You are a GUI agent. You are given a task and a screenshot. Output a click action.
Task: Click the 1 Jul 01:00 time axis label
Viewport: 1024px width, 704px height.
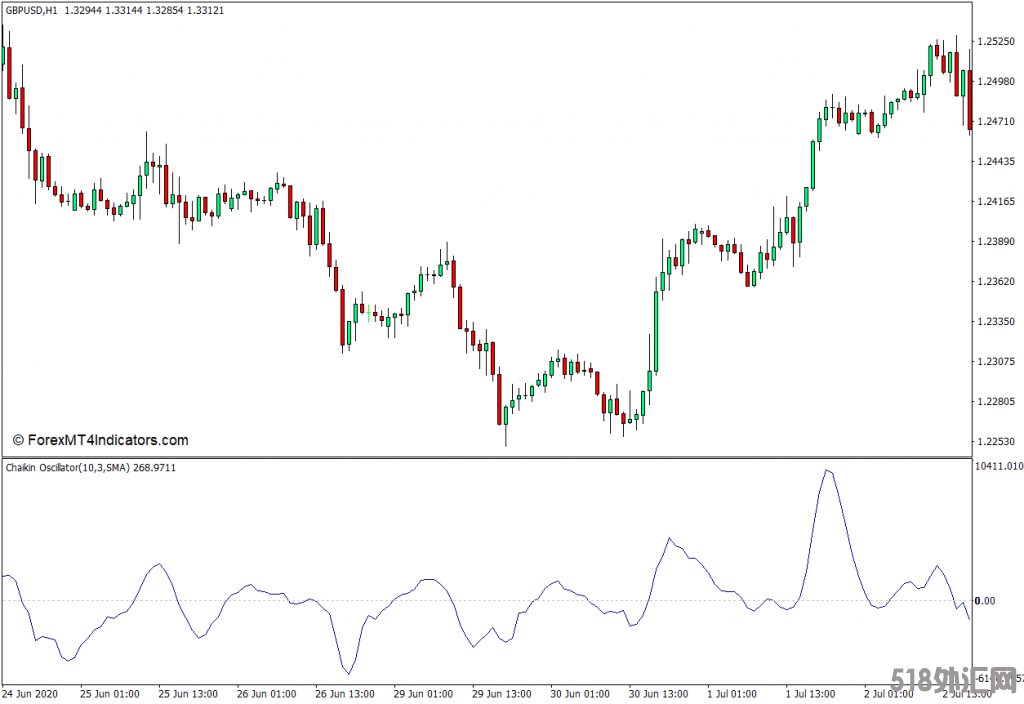tap(732, 694)
